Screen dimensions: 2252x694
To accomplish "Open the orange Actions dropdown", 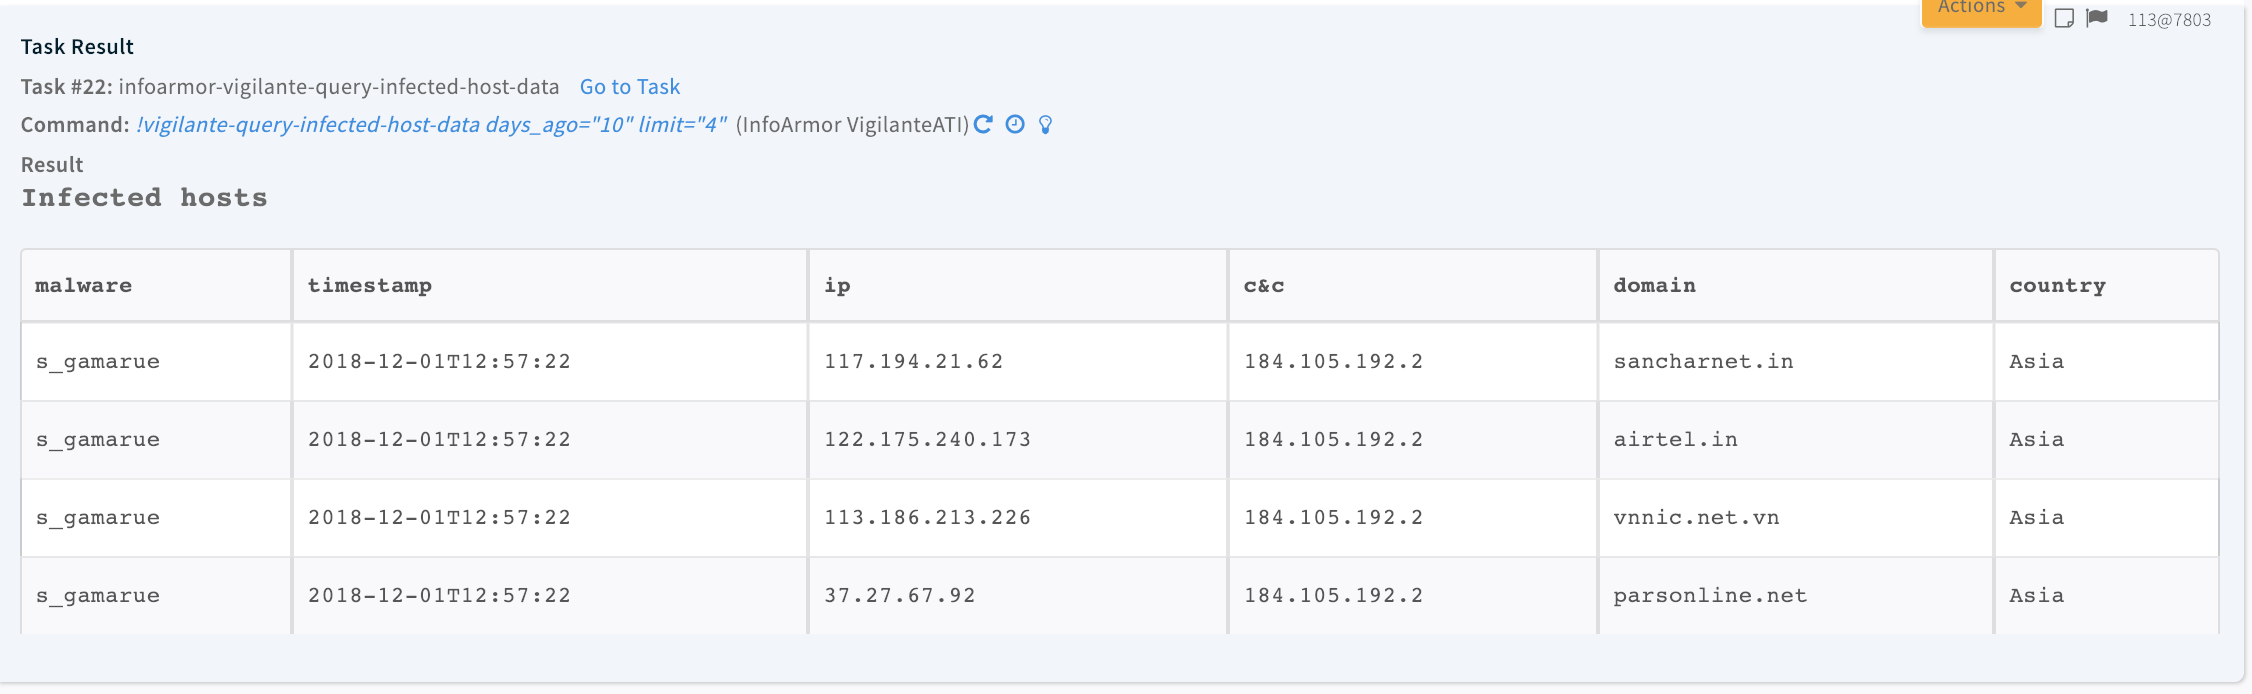I will tap(1980, 10).
